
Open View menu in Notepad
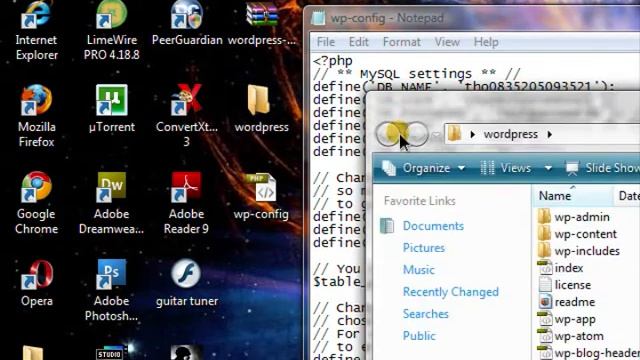pos(447,42)
